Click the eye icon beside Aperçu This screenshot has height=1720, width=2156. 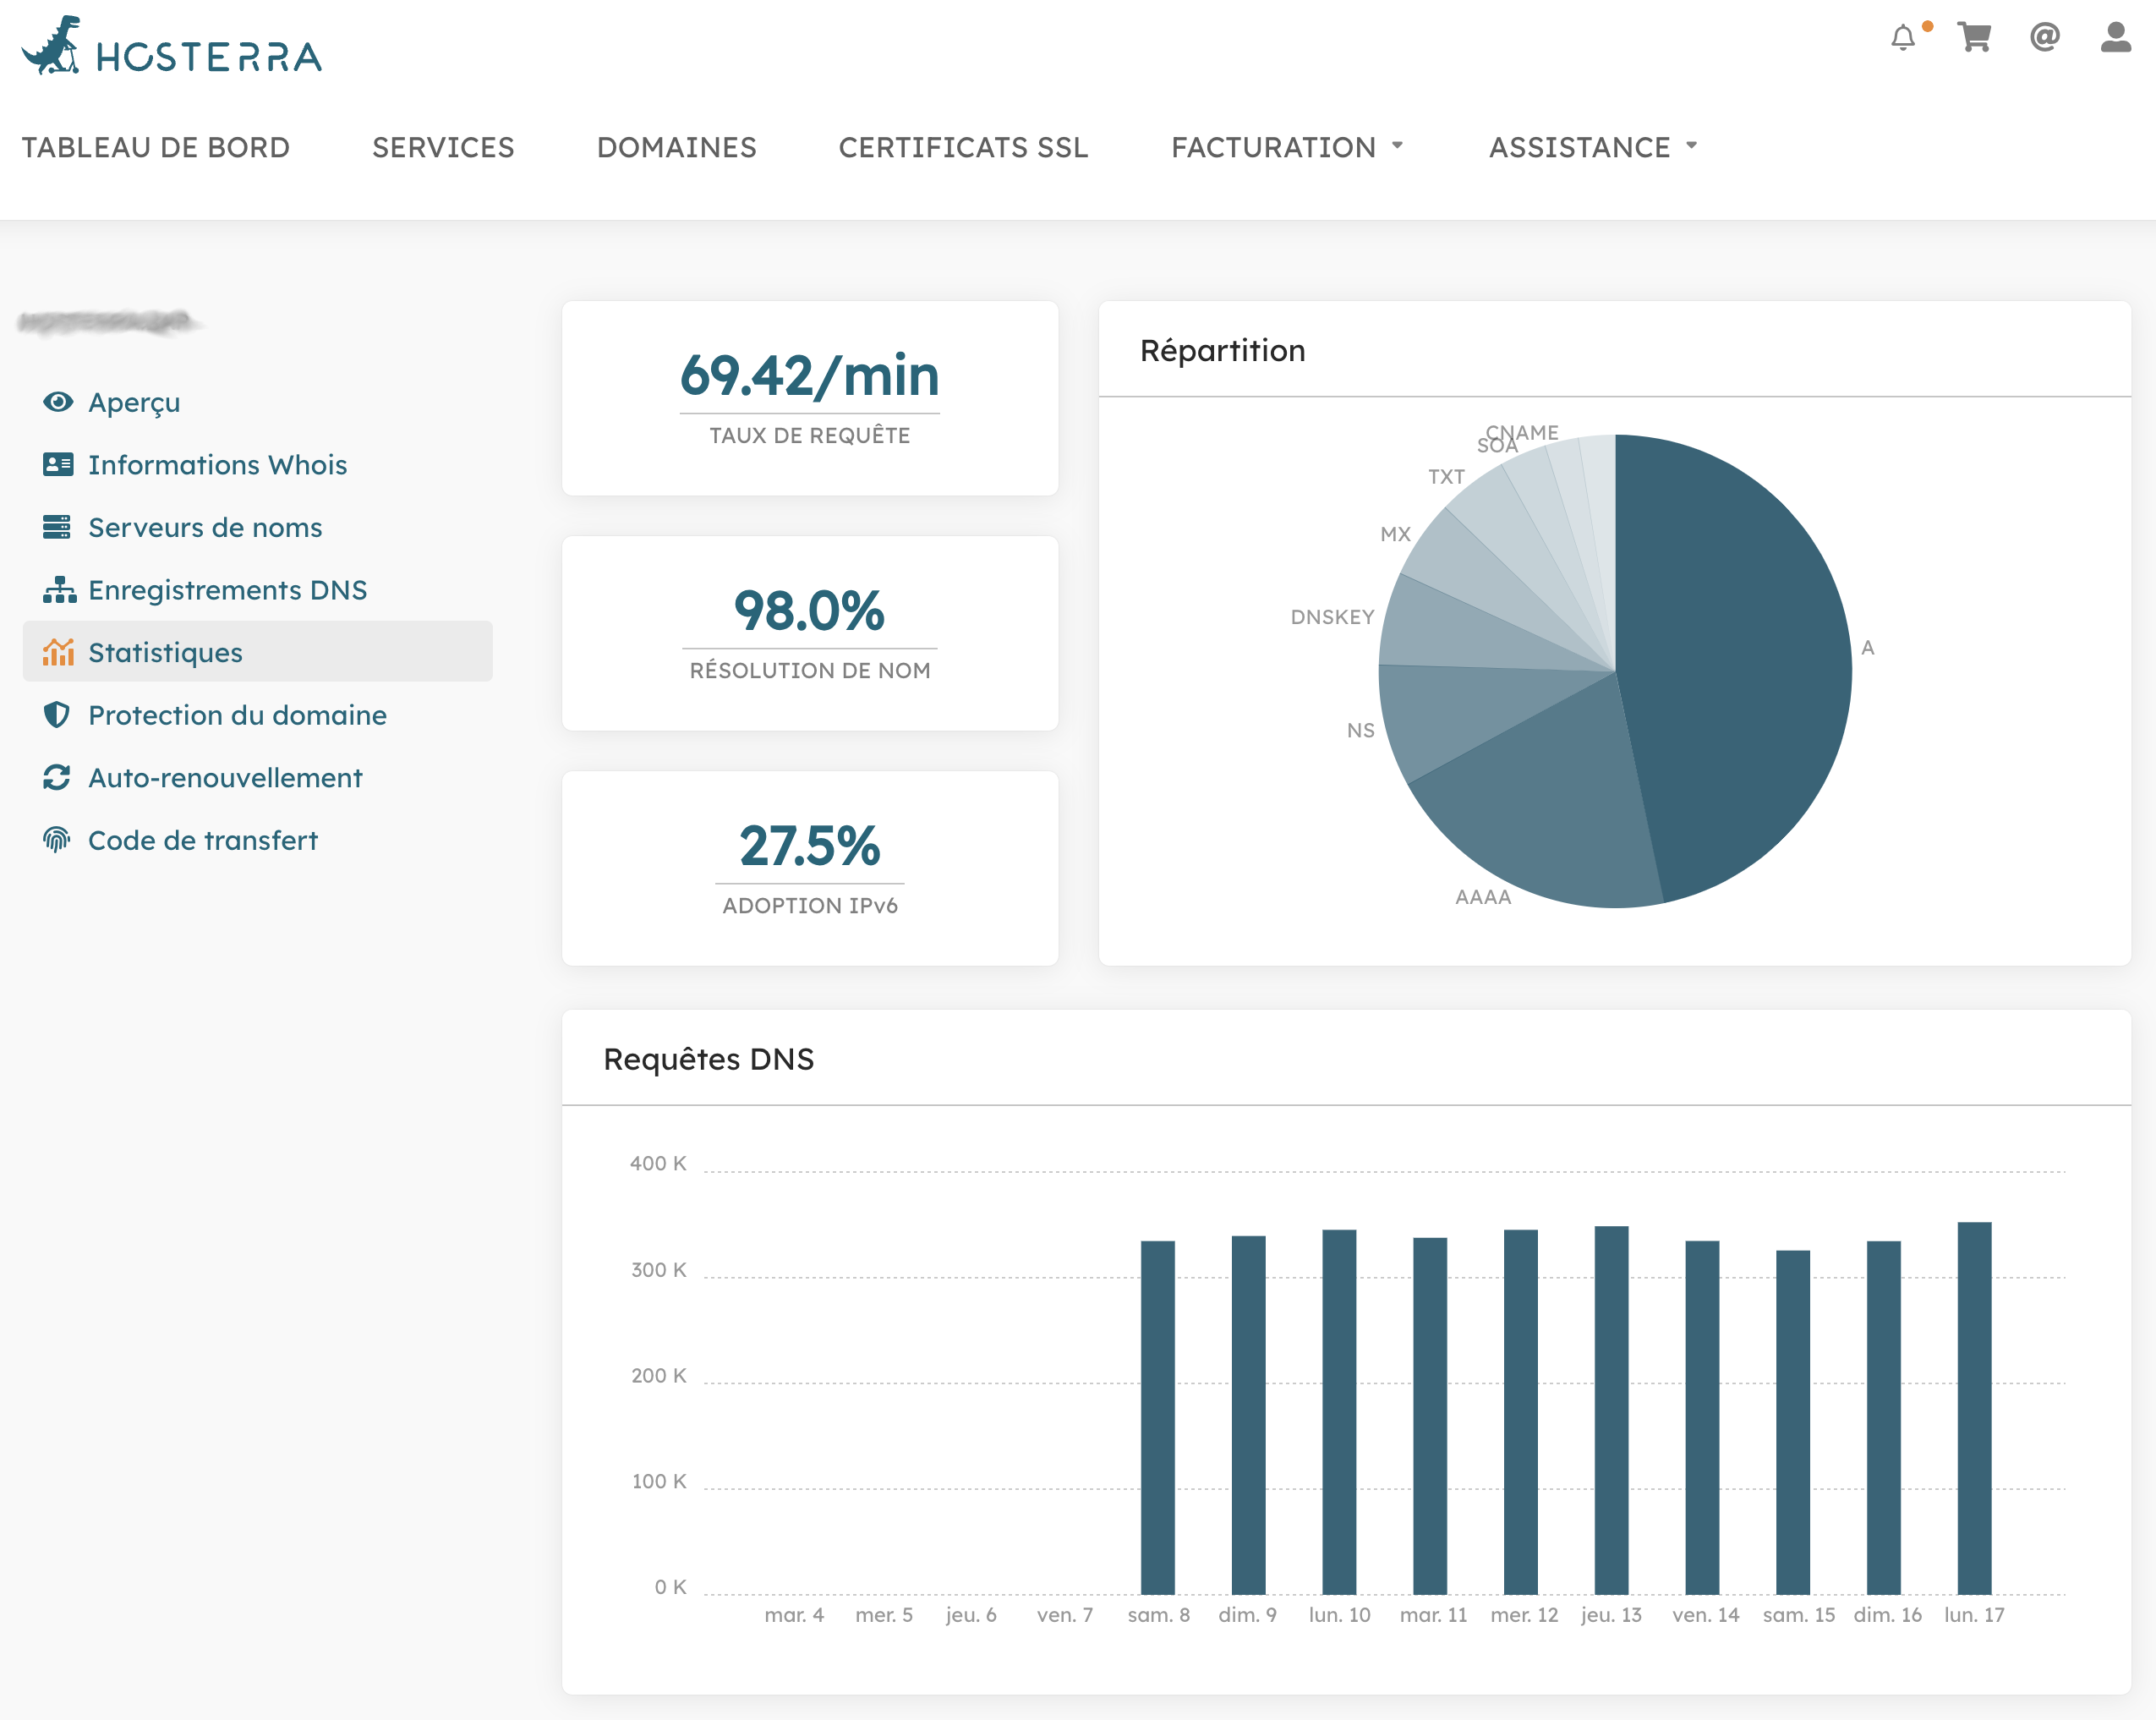58,402
